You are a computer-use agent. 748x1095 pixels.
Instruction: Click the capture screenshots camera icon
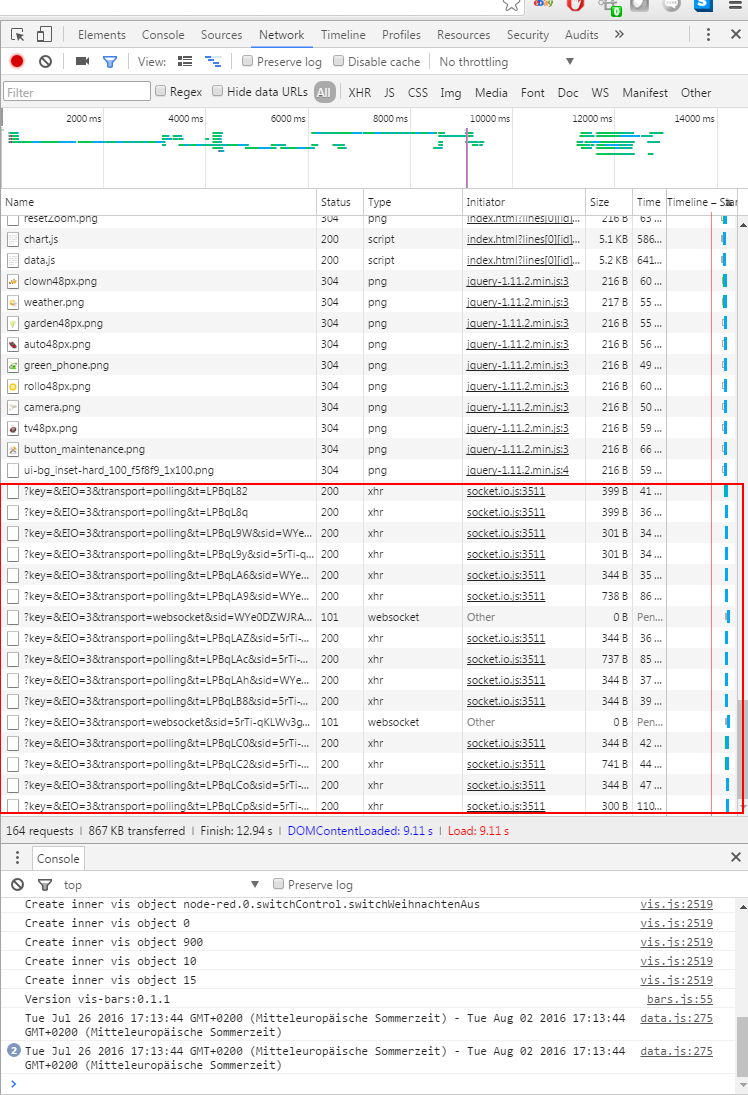click(82, 62)
